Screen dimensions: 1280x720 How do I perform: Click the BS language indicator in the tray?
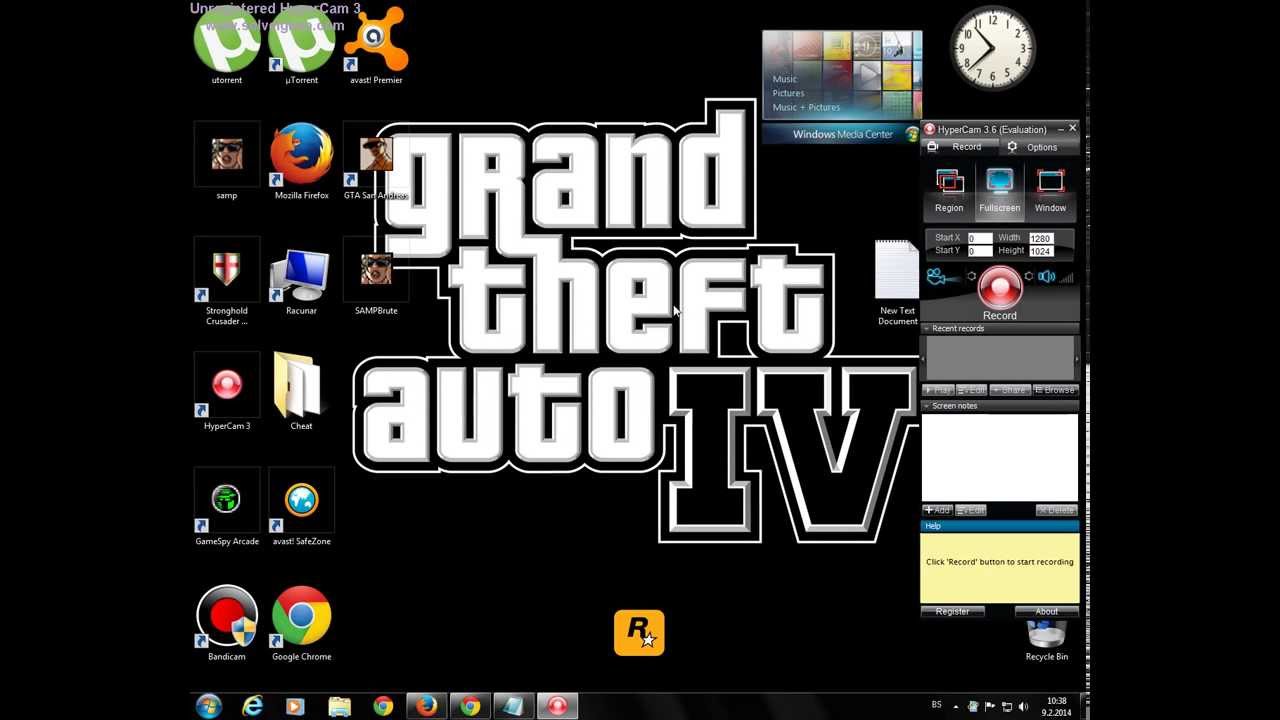pos(937,705)
